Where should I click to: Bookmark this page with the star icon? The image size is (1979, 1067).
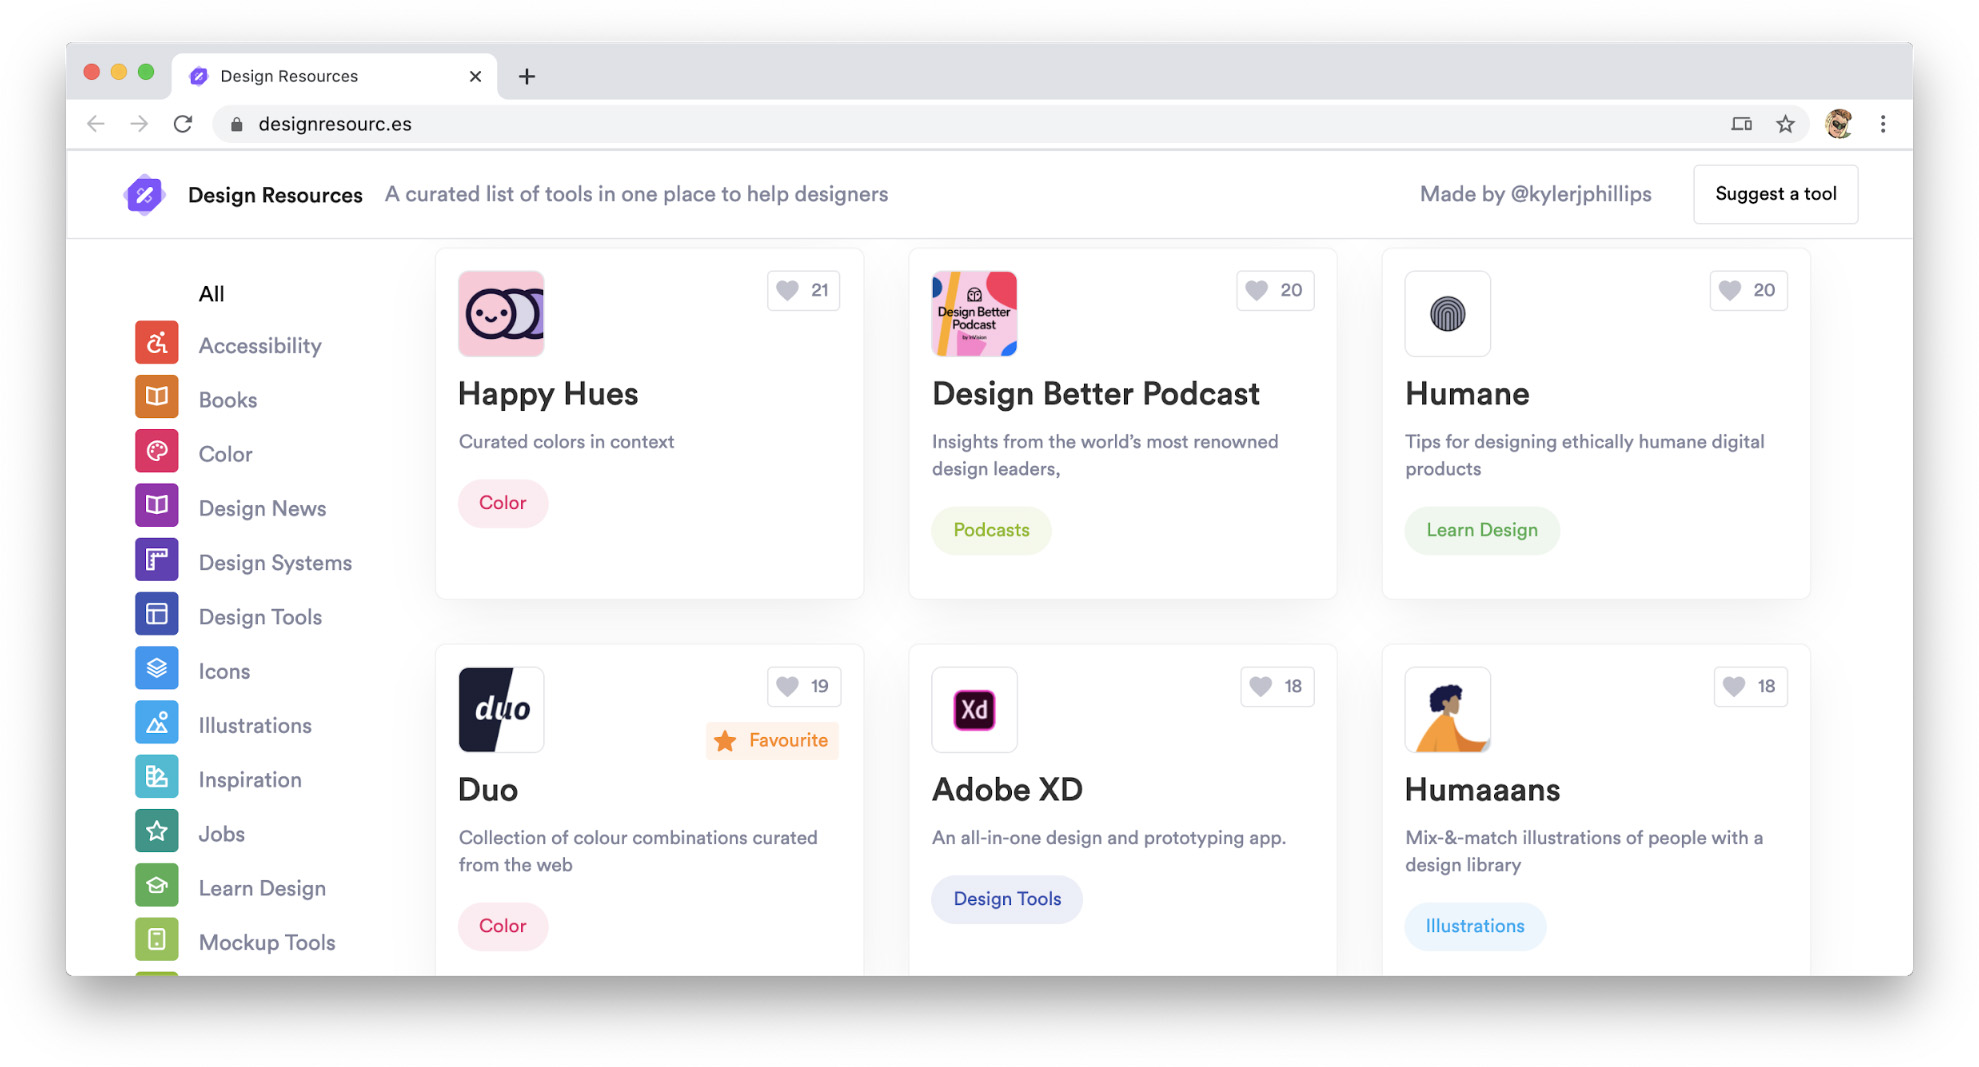(x=1785, y=124)
